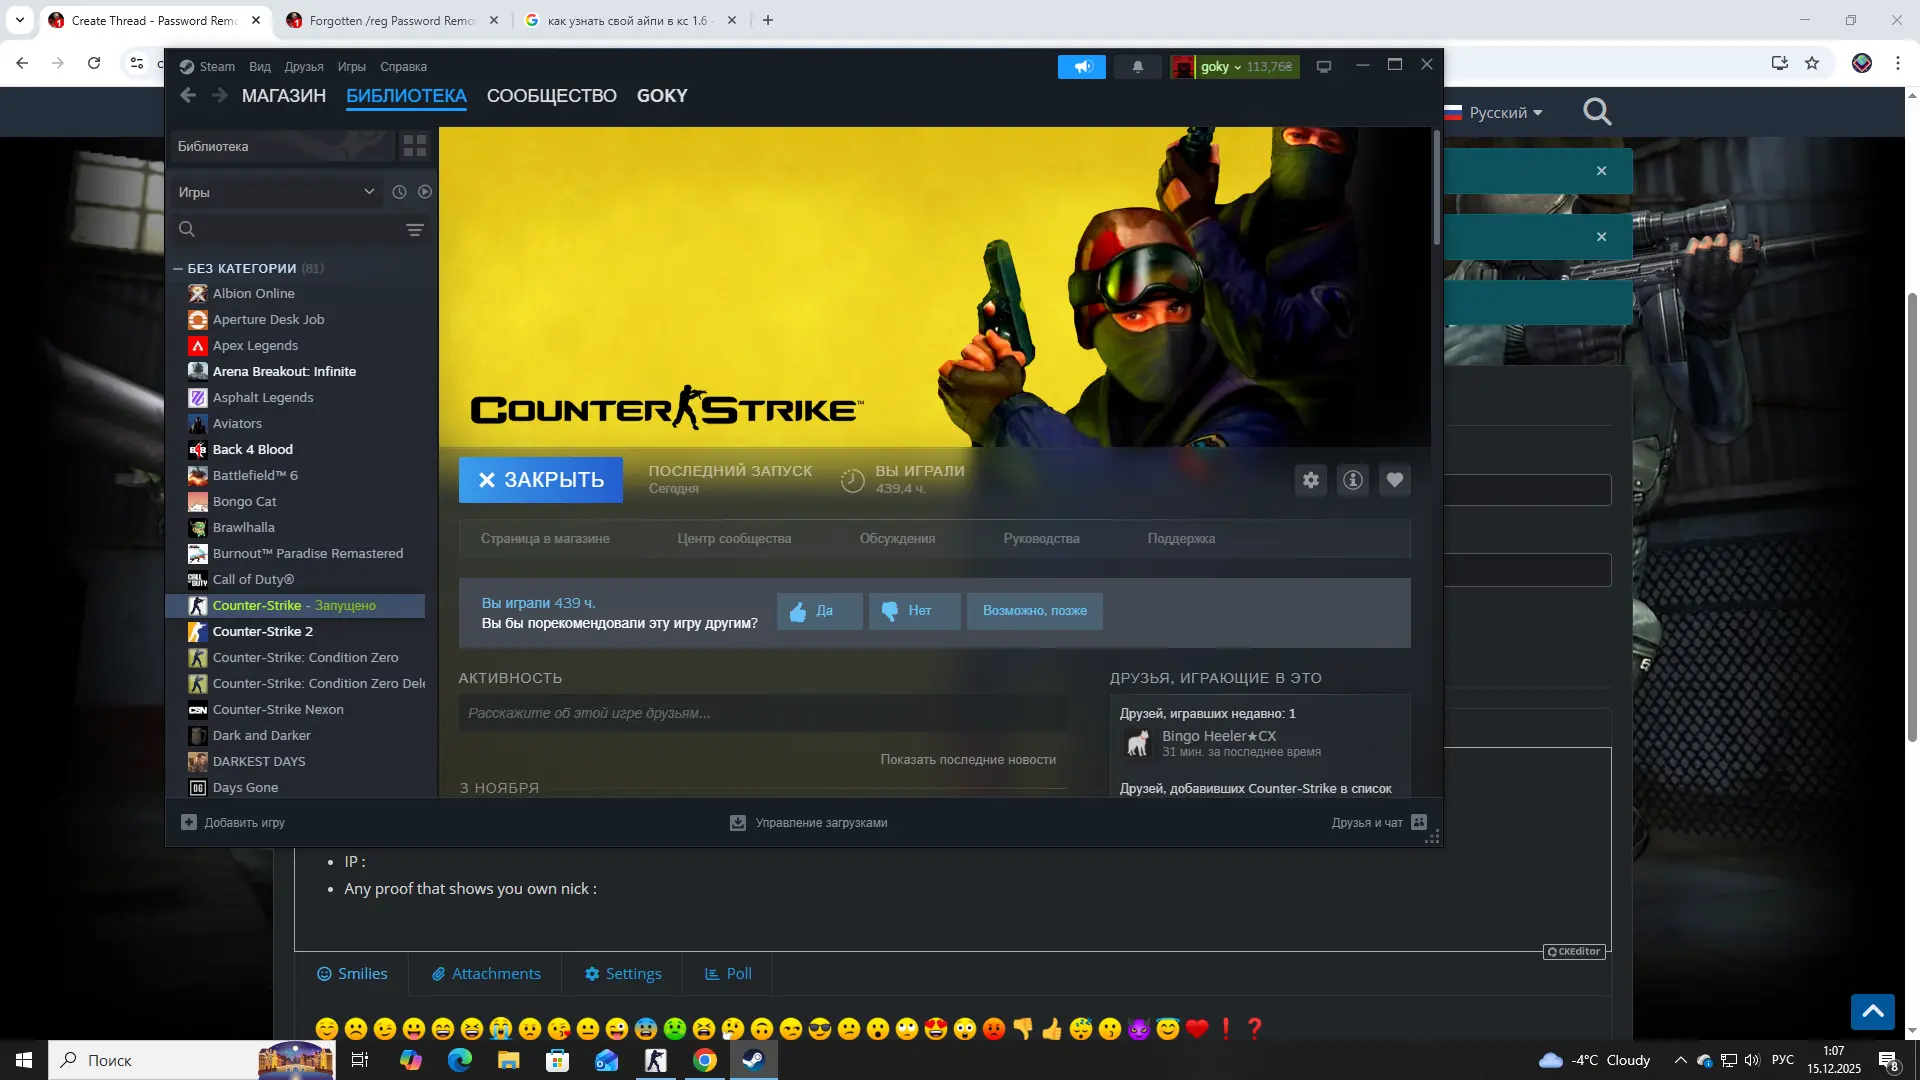Screen dimensions: 1920x1080
Task: Open the Вид menu
Action: tap(260, 67)
